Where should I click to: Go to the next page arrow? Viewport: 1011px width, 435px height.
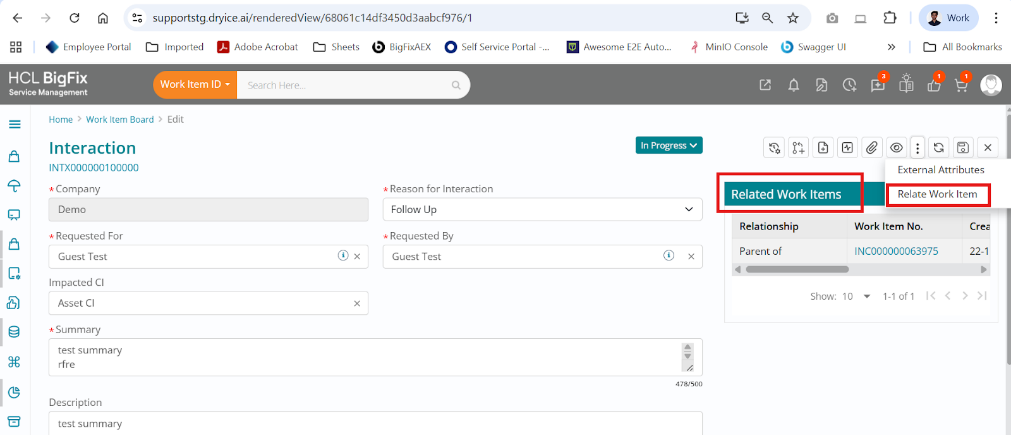click(x=965, y=296)
